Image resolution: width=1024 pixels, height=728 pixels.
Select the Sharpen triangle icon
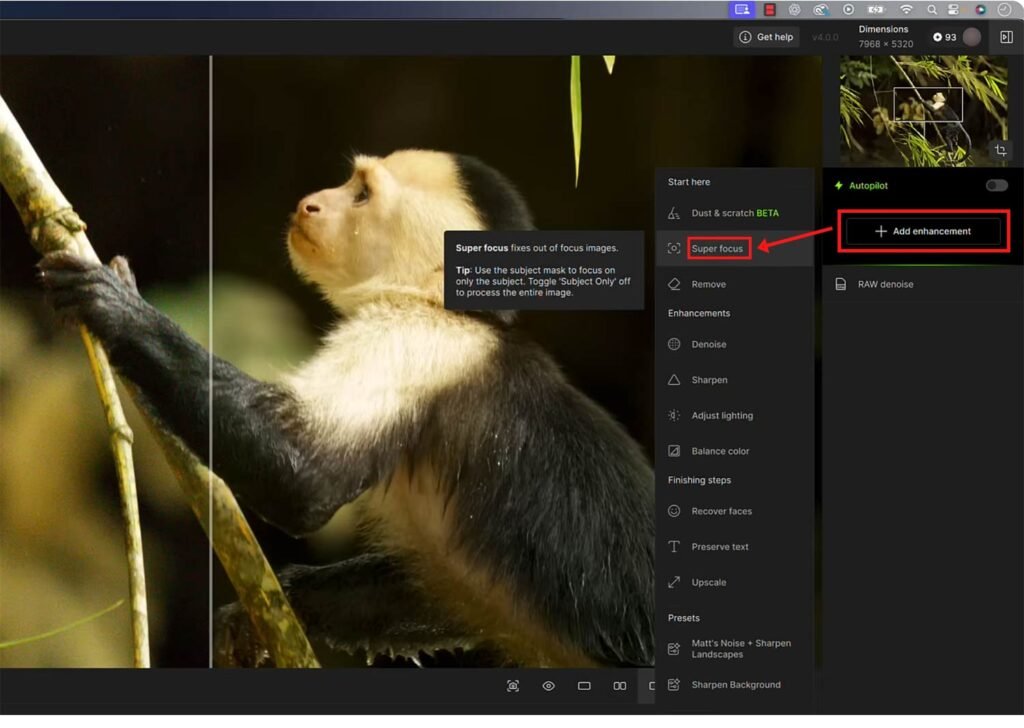674,380
